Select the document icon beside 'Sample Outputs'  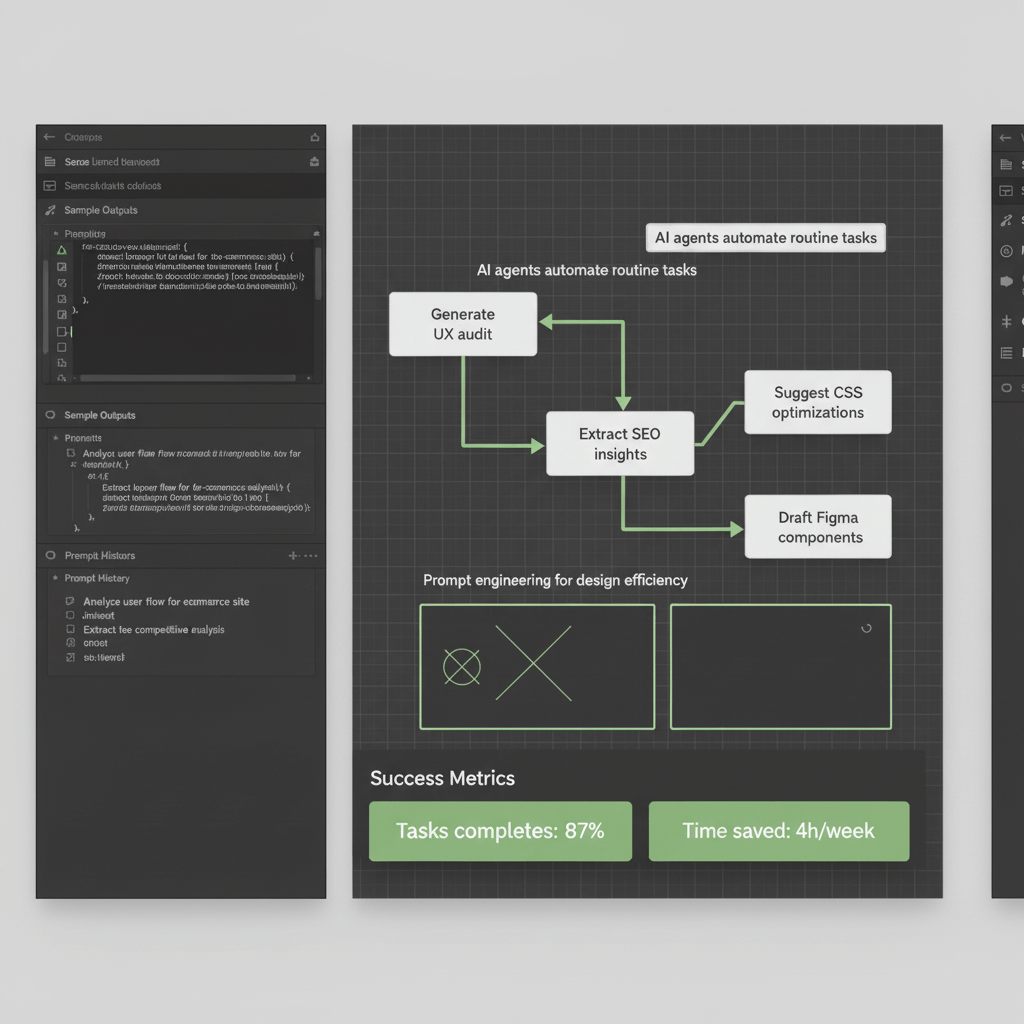49,161
